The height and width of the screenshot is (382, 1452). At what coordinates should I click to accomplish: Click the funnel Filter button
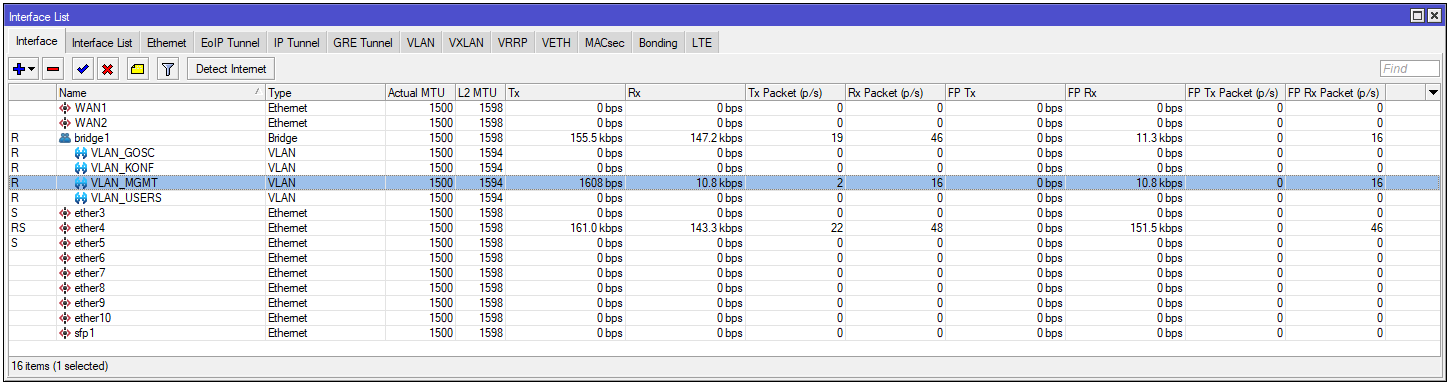(168, 69)
